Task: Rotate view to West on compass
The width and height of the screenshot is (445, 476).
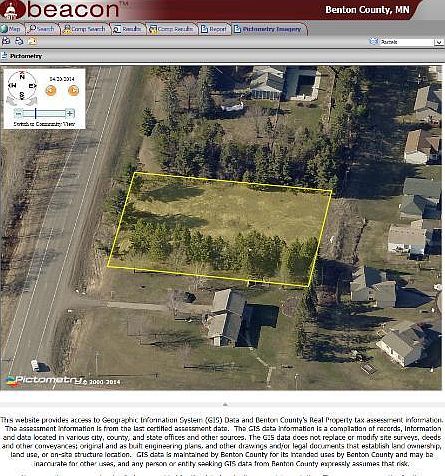Action: 12,86
